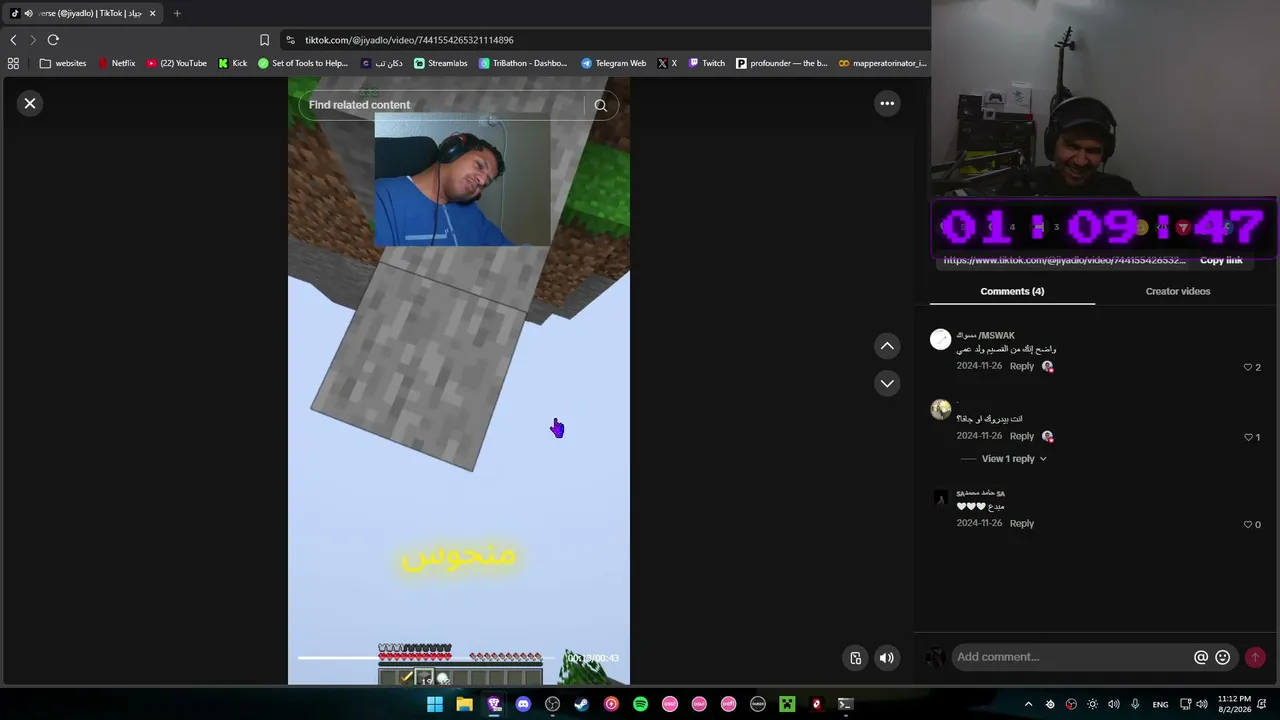The height and width of the screenshot is (720, 1280).
Task: Open the Windows Start menu
Action: pos(434,704)
